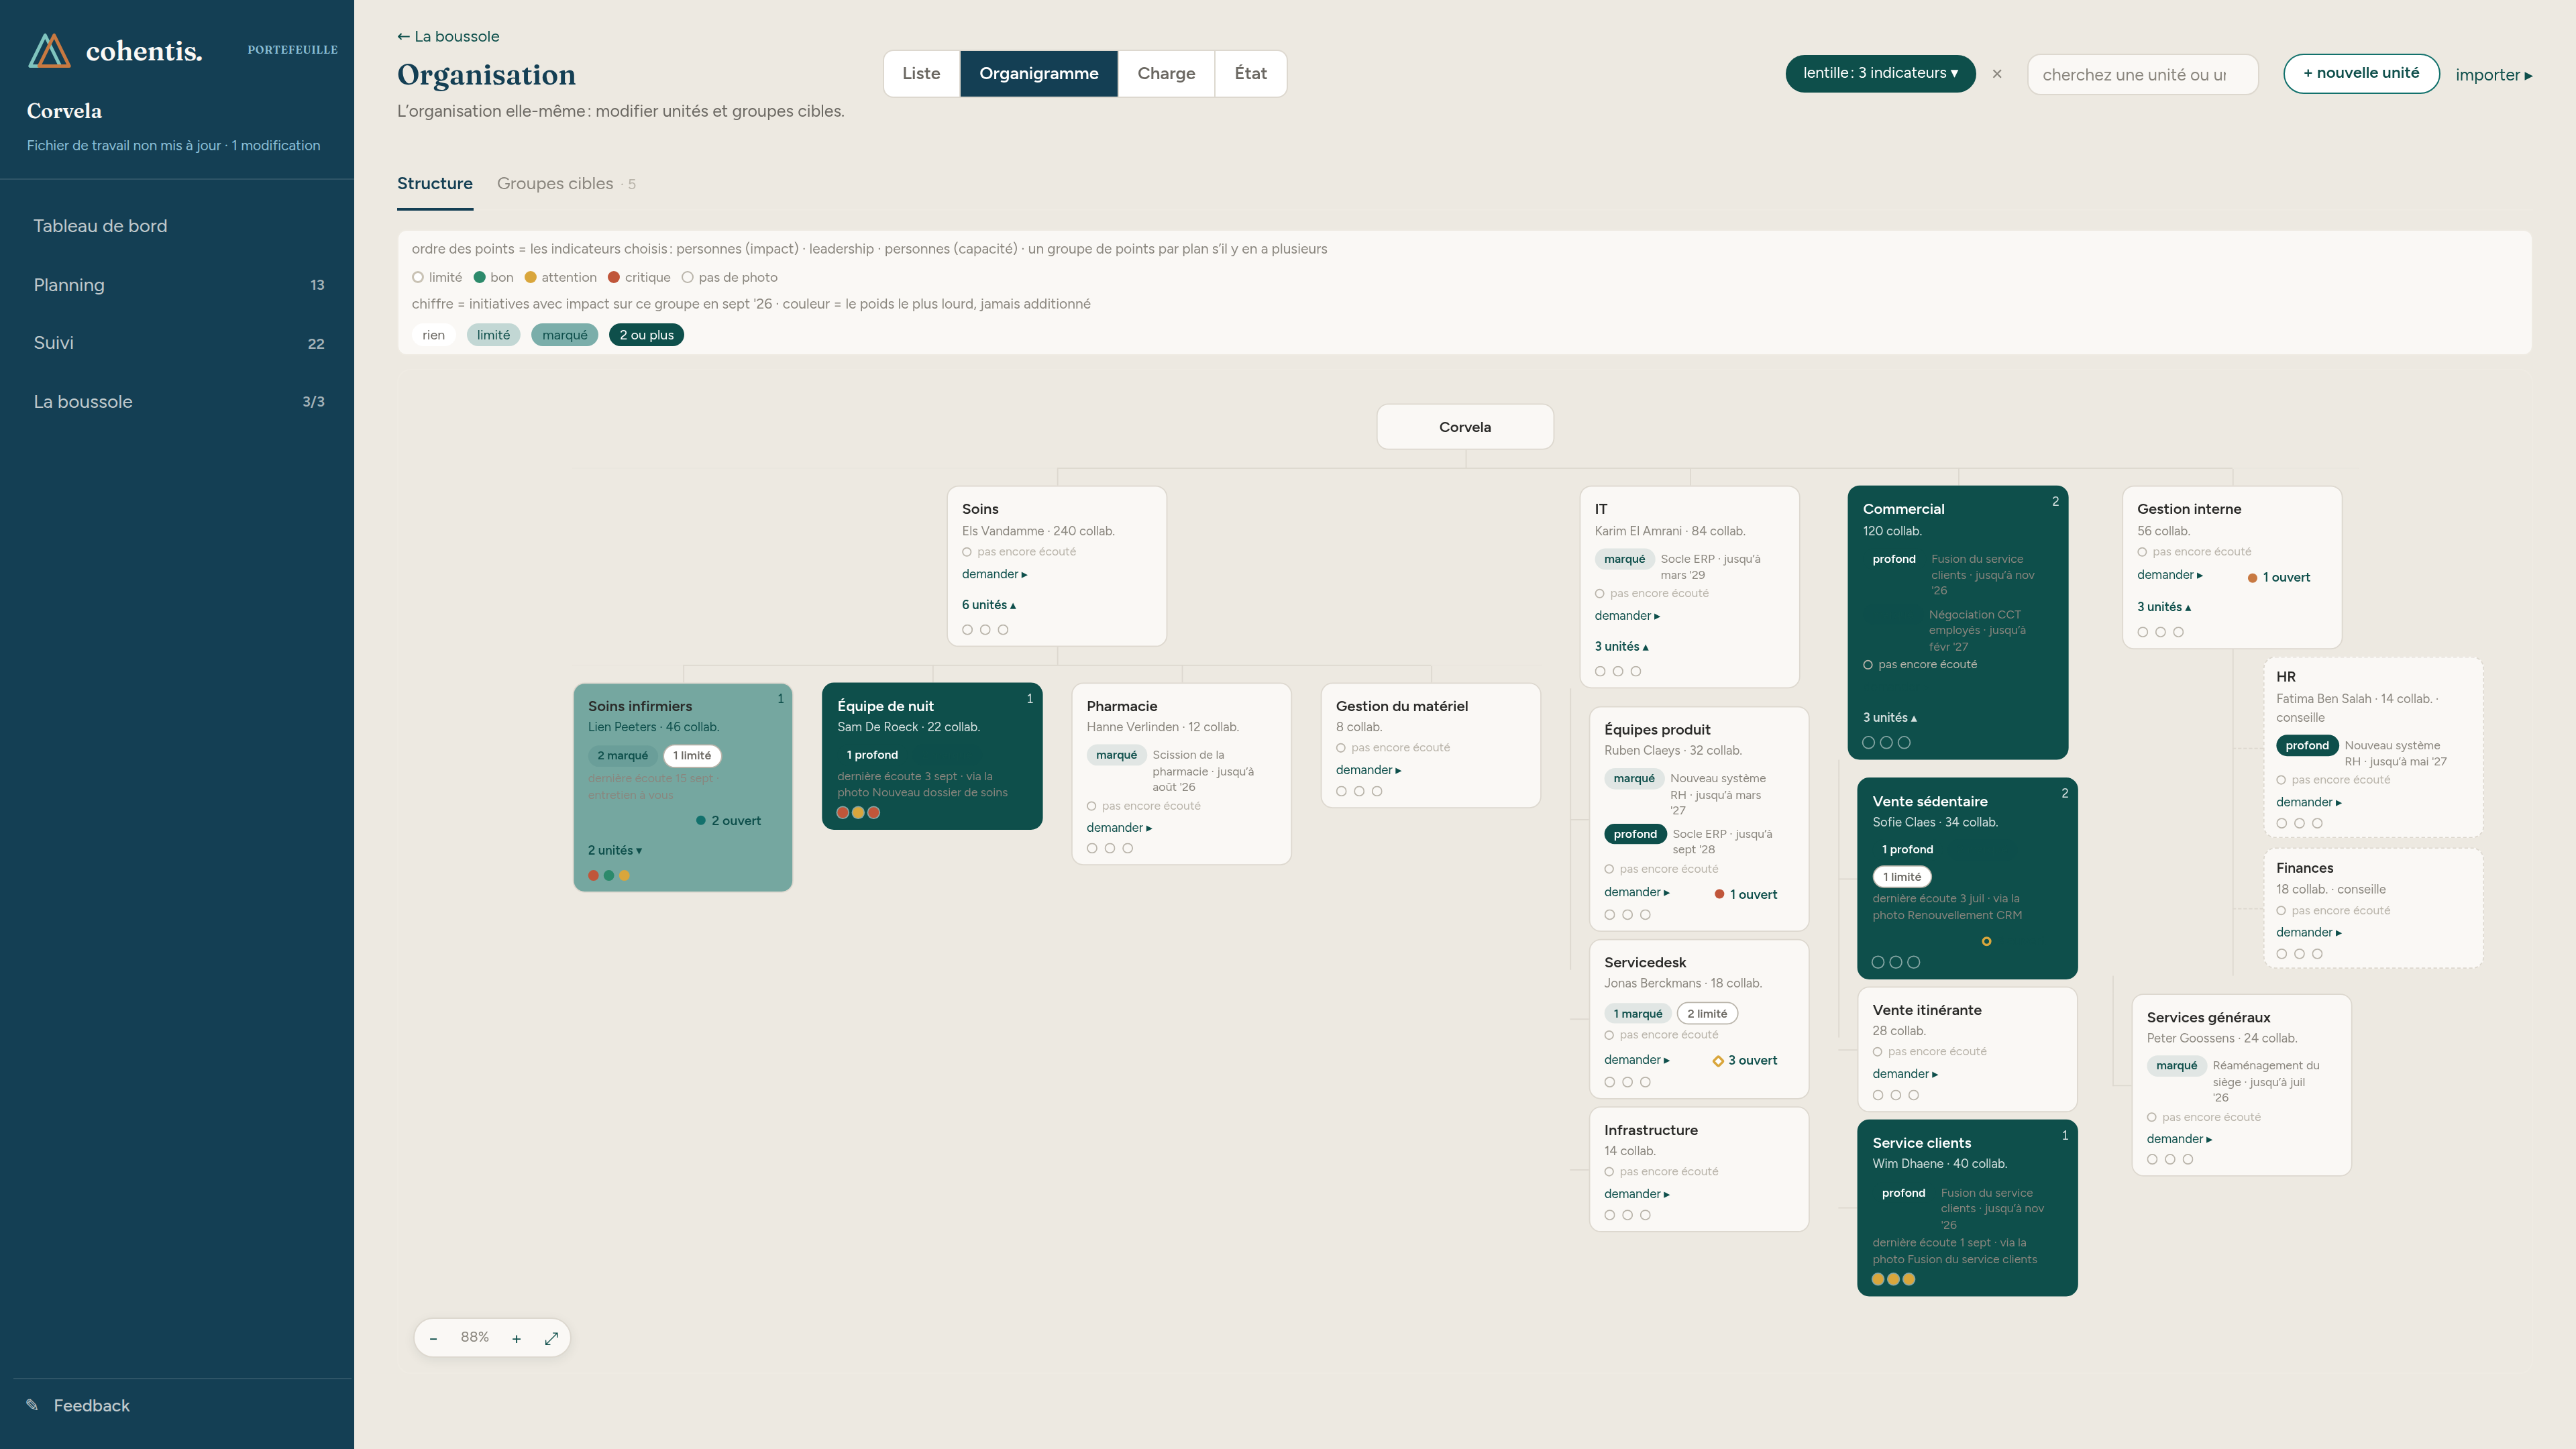Screen dimensions: 2576x1449
Task: Click the cohentis logo icon
Action: 49,50
